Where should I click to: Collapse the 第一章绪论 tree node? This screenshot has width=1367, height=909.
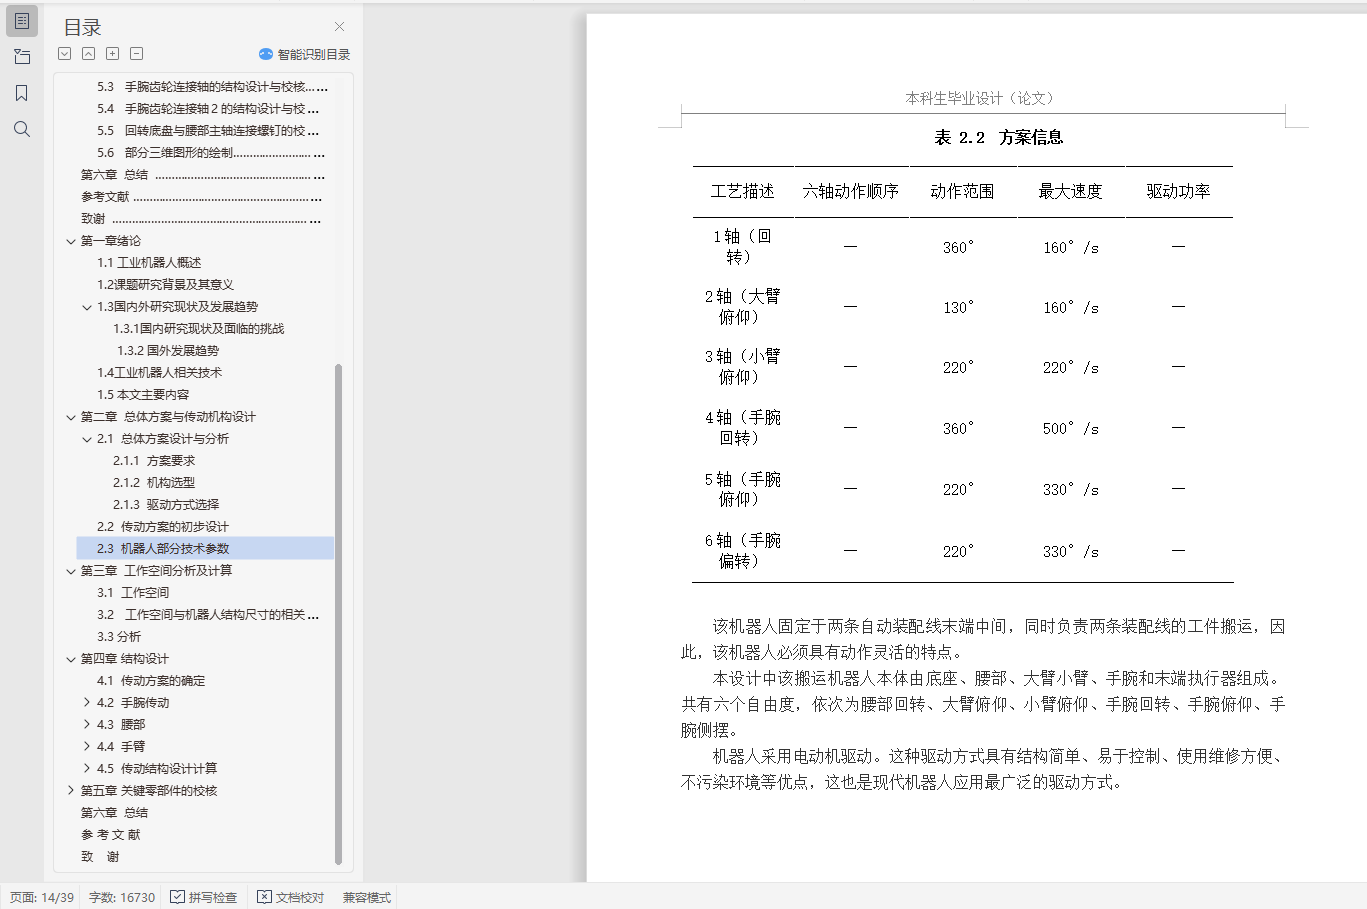[x=71, y=241]
